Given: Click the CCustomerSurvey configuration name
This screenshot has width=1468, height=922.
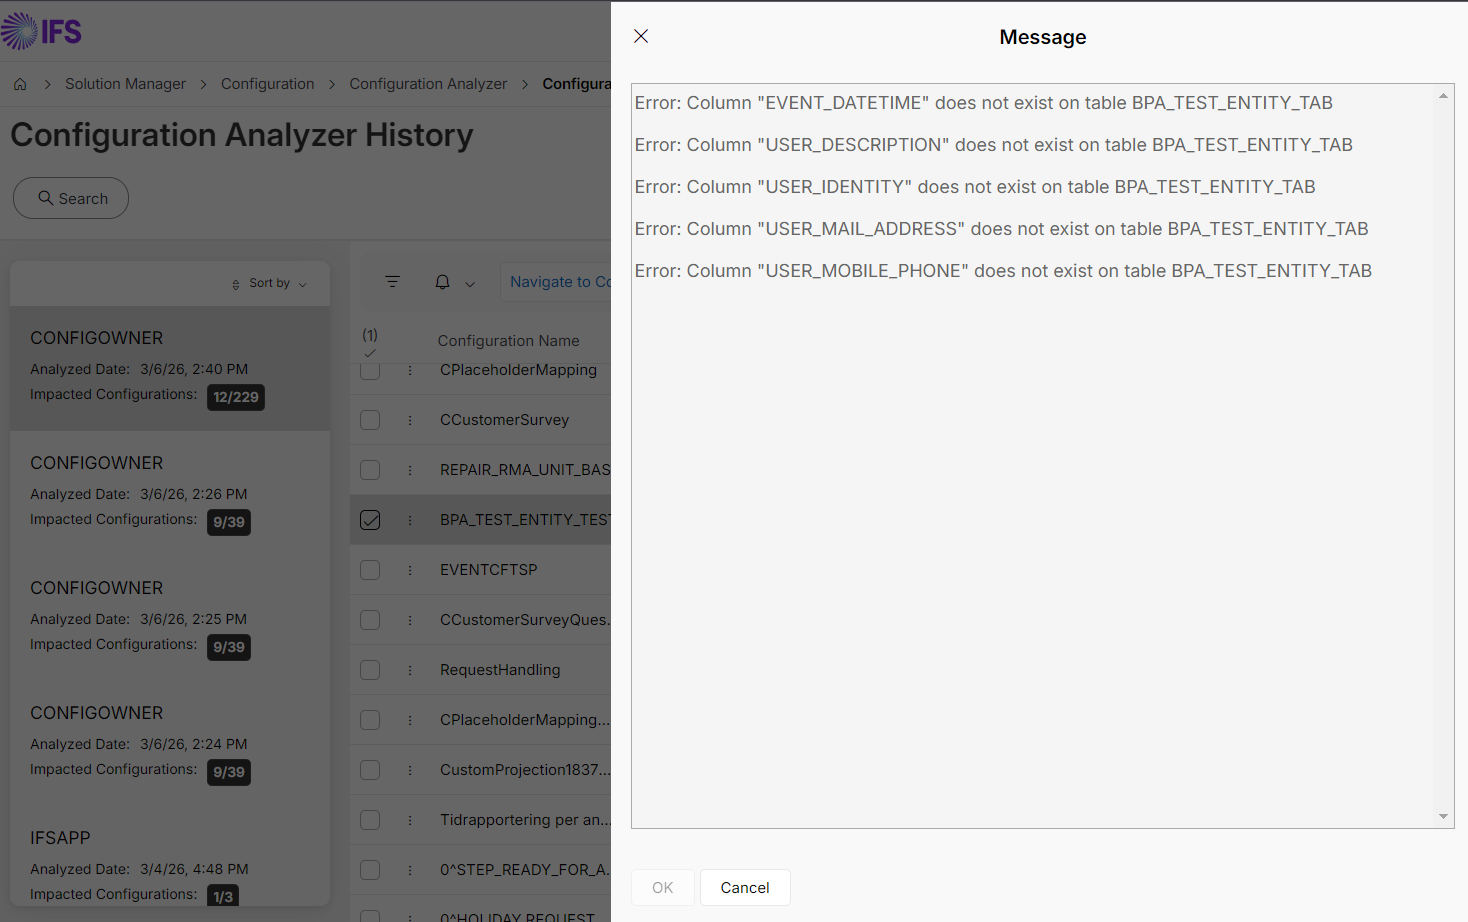Looking at the screenshot, I should [x=504, y=420].
